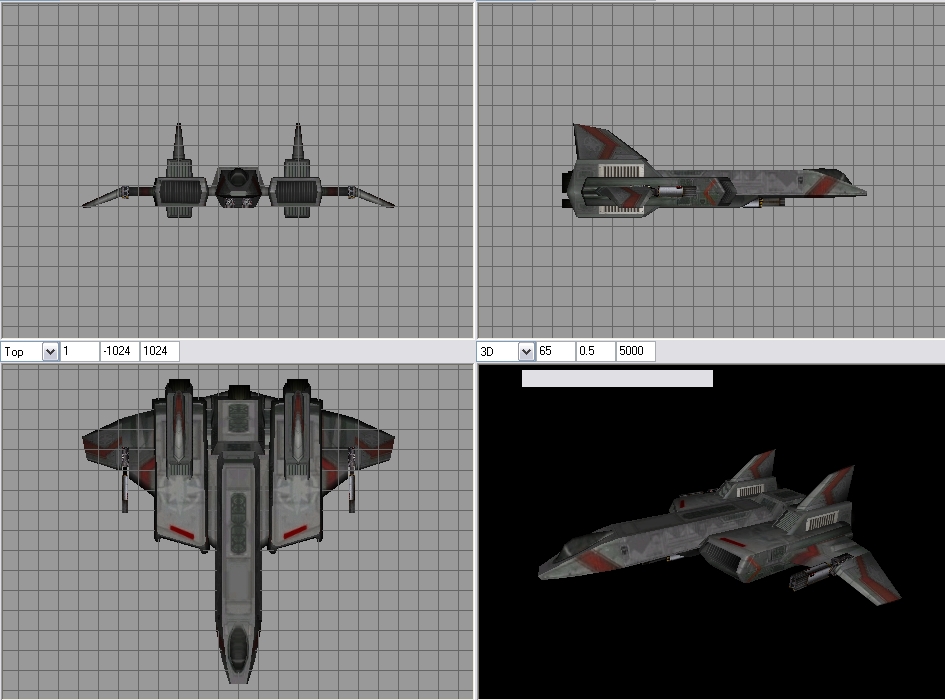Image resolution: width=945 pixels, height=700 pixels.
Task: Click the input field showing -1024
Action: pos(119,352)
